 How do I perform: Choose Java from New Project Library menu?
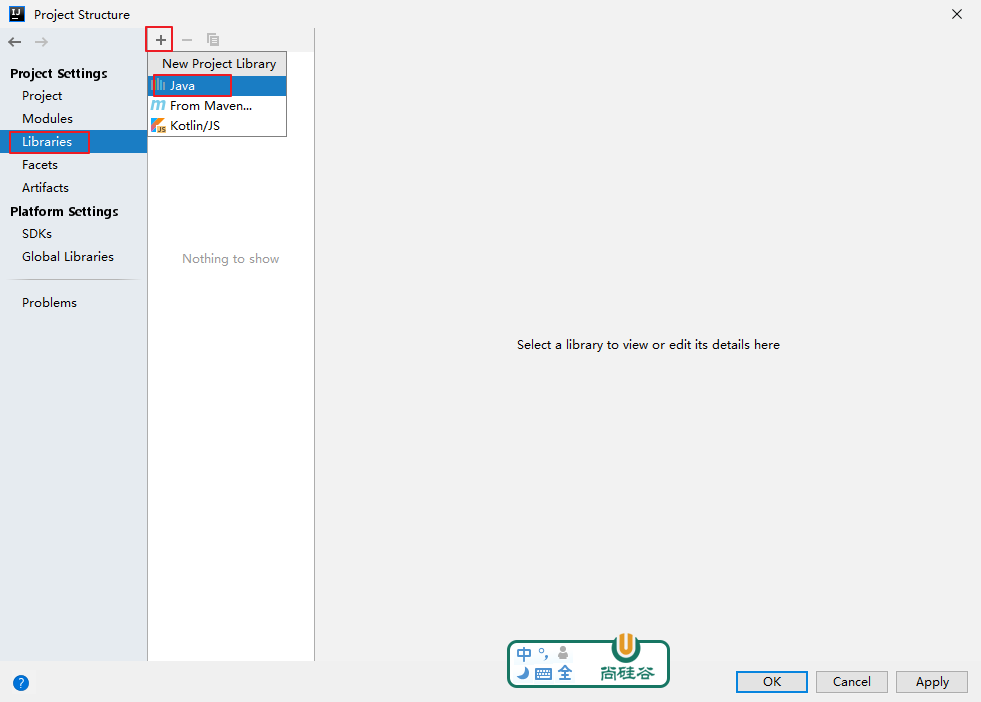click(217, 86)
